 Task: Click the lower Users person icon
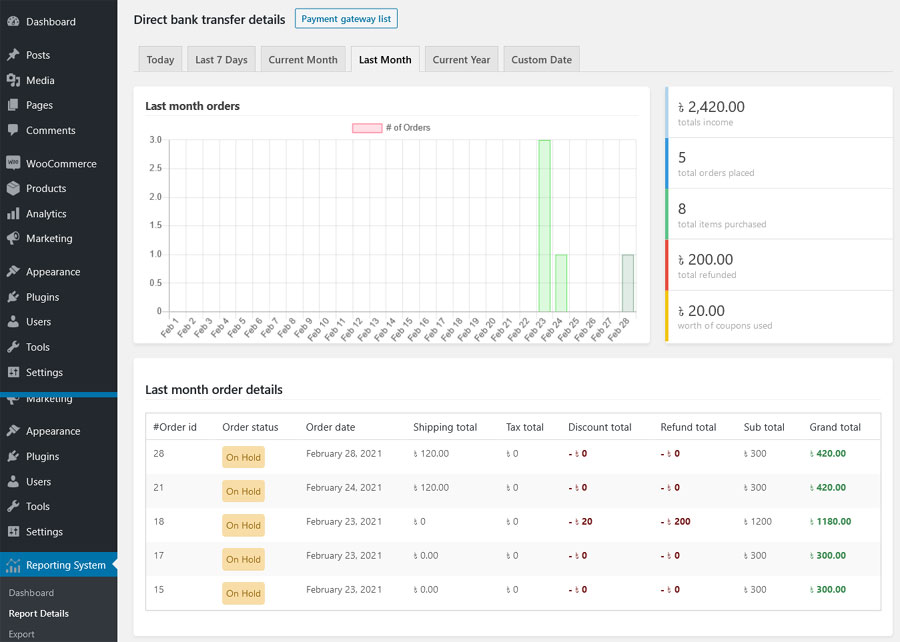(x=13, y=481)
